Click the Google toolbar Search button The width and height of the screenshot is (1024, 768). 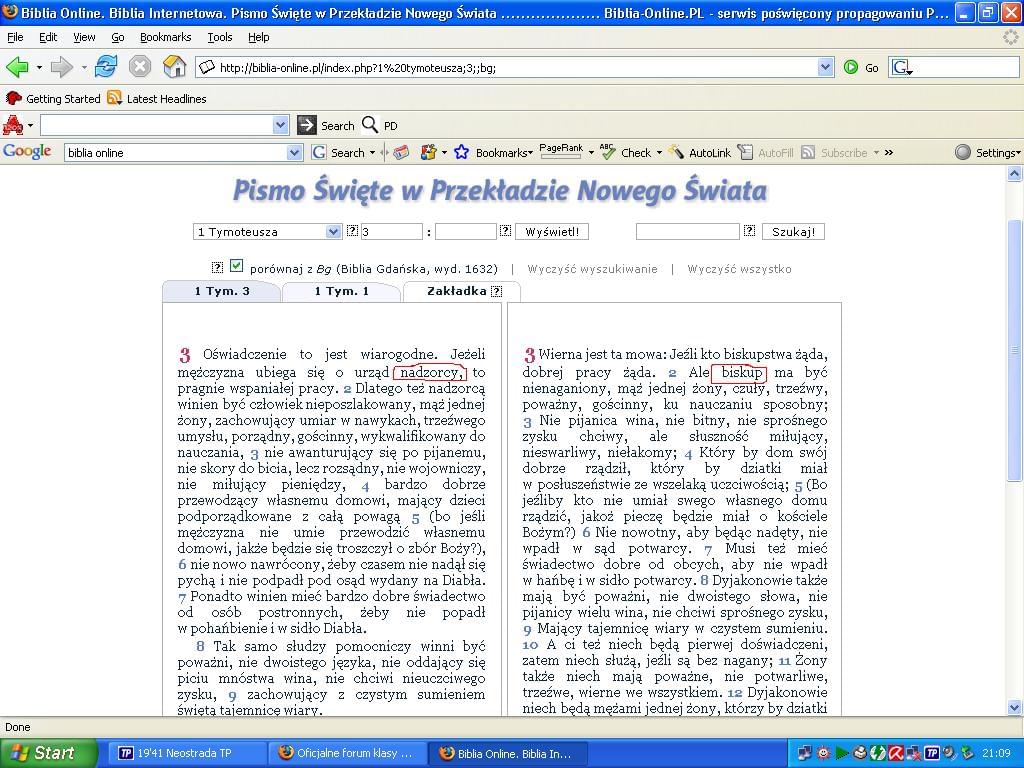click(x=338, y=153)
